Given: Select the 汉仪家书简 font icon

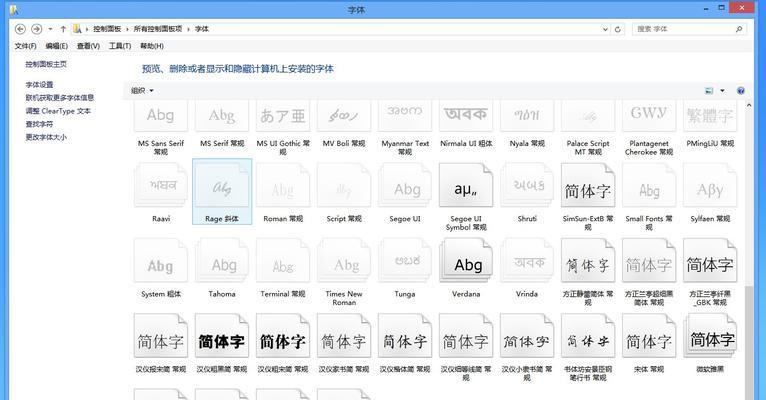Looking at the screenshot, I should pyautogui.click(x=344, y=336).
